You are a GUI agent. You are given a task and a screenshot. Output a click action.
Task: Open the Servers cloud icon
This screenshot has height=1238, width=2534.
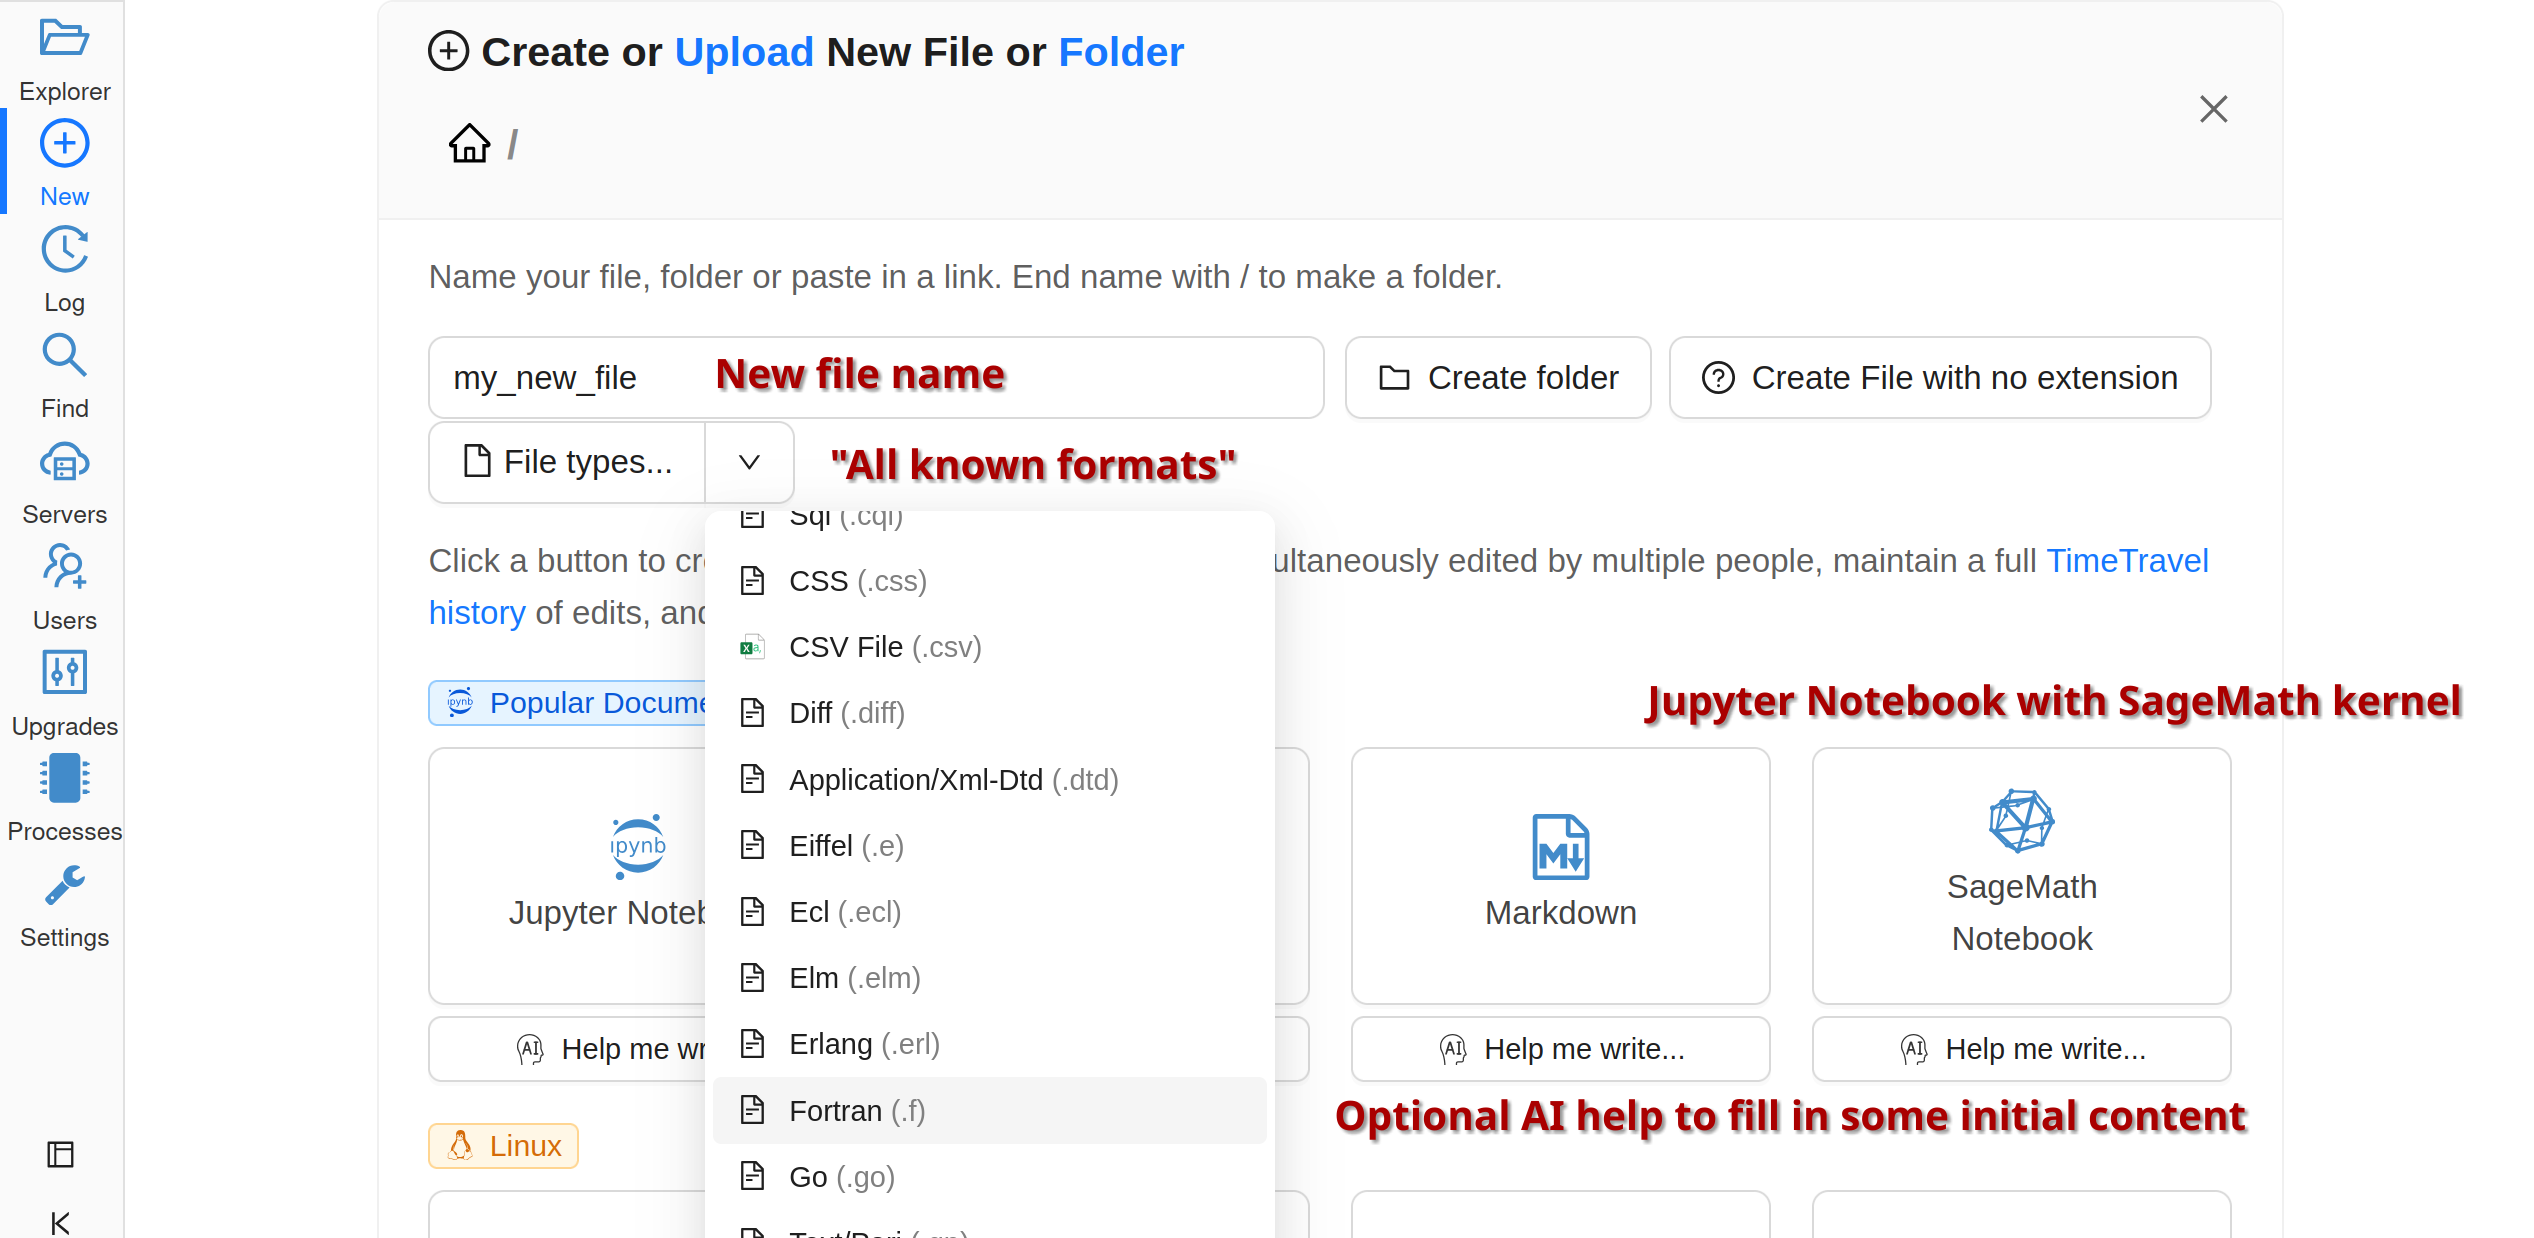coord(64,463)
